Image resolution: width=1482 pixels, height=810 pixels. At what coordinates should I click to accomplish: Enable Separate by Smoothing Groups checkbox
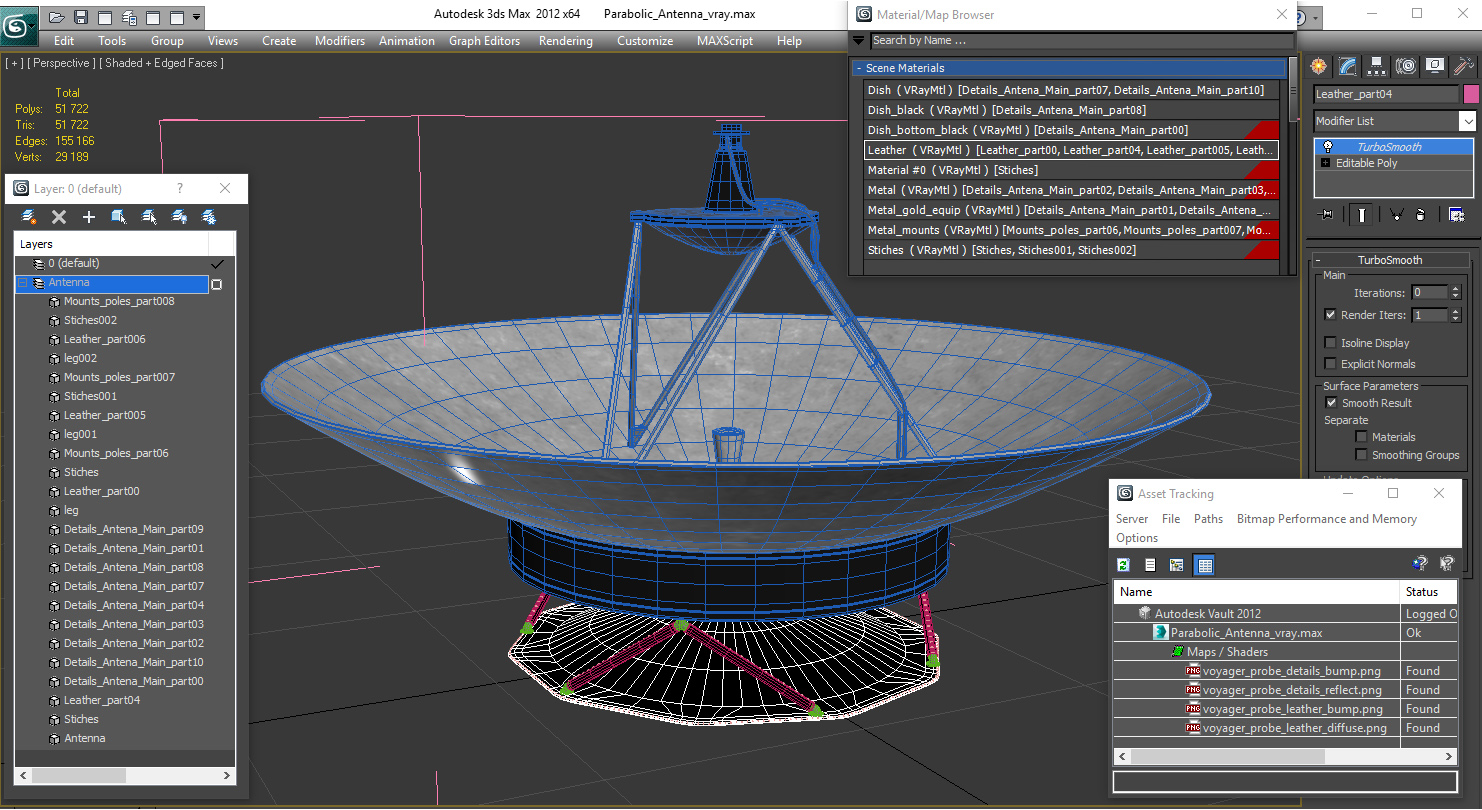pos(1361,455)
